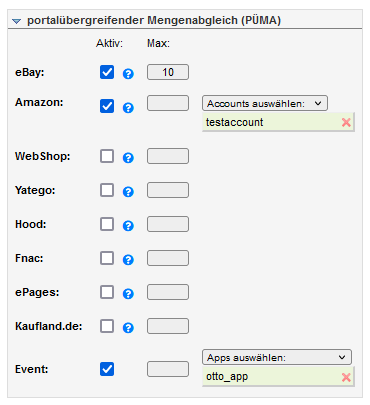
Task: Select the Amazon Max input field
Action: click(168, 103)
